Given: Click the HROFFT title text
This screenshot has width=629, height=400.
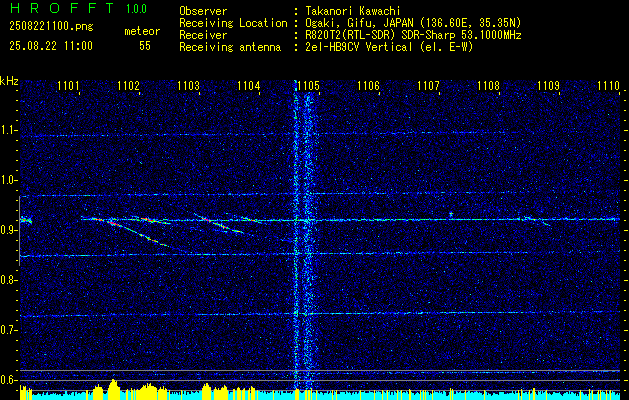Looking at the screenshot, I should pos(62,8).
